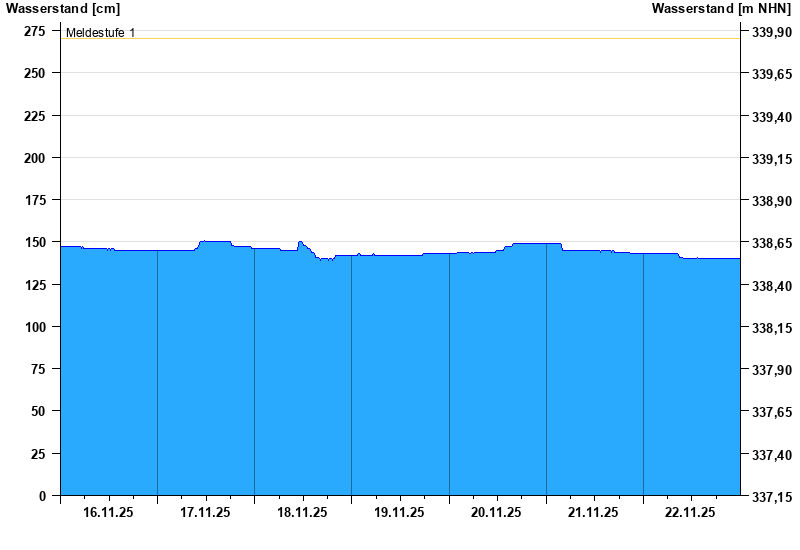
Task: Click the 339,90 value on the right axis
Action: click(x=770, y=32)
